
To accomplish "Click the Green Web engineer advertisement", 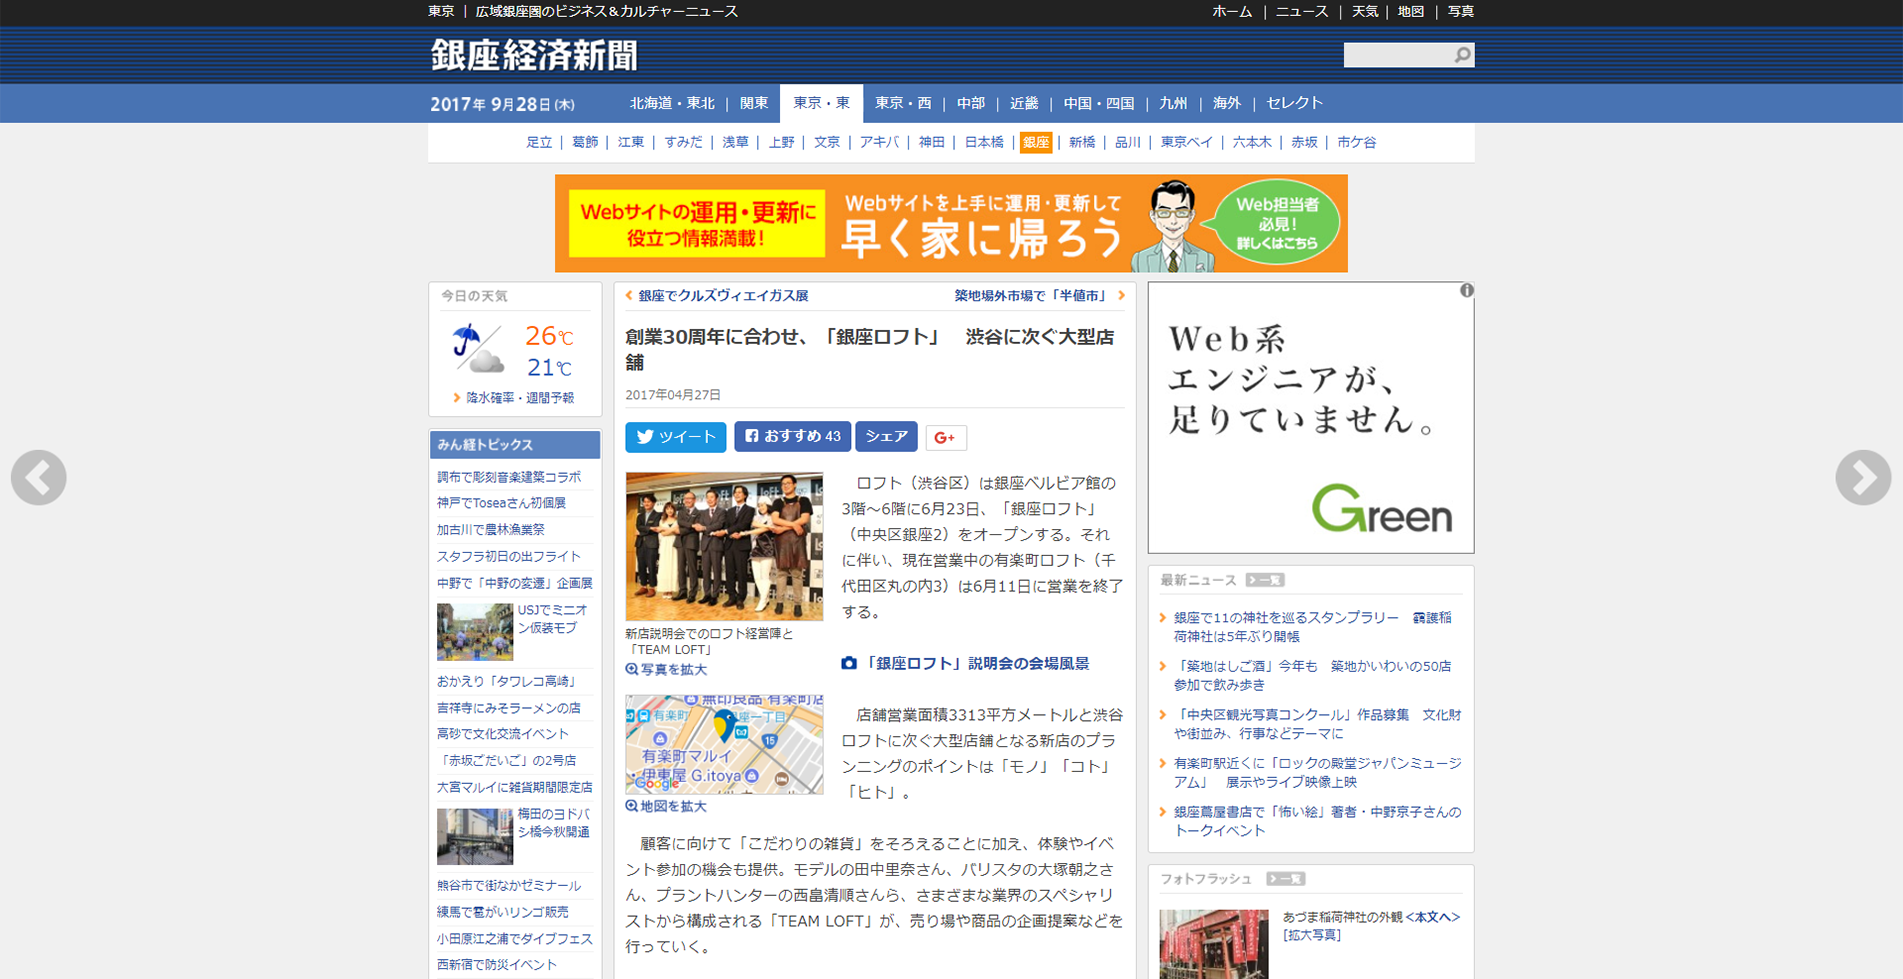I will (1310, 418).
